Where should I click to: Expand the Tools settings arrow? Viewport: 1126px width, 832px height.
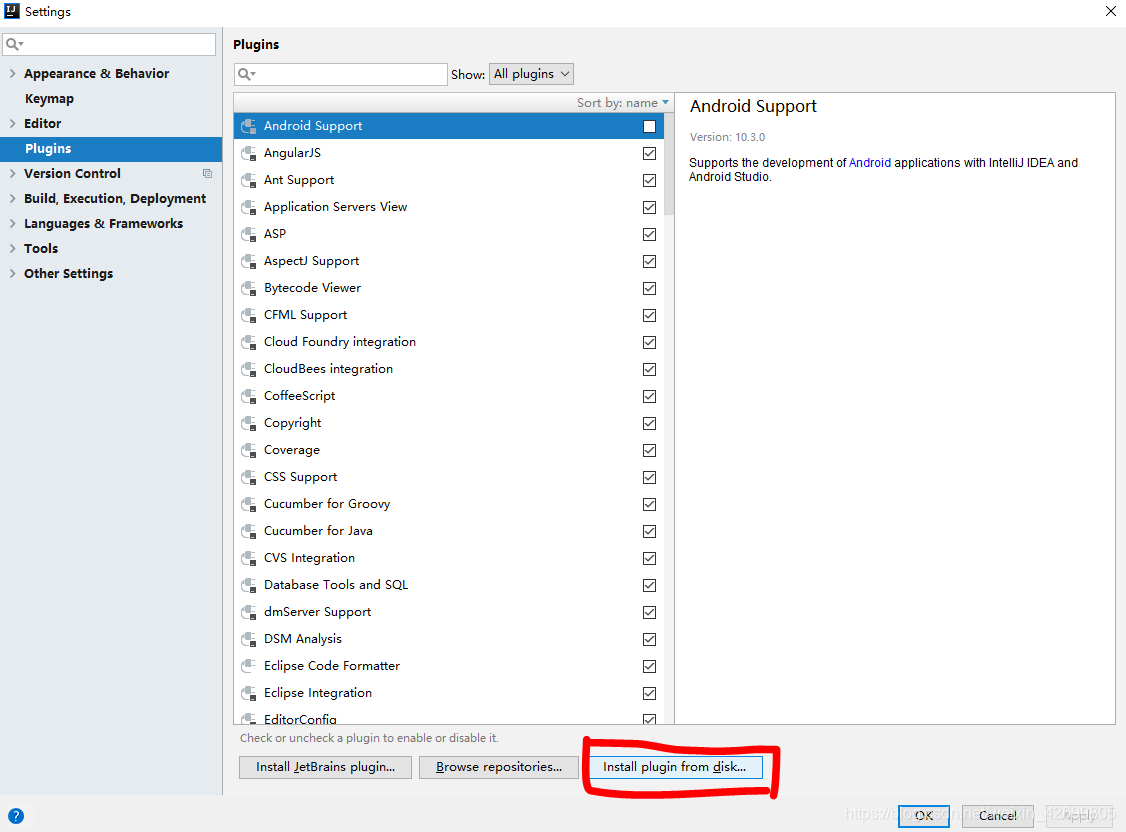pyautogui.click(x=12, y=248)
